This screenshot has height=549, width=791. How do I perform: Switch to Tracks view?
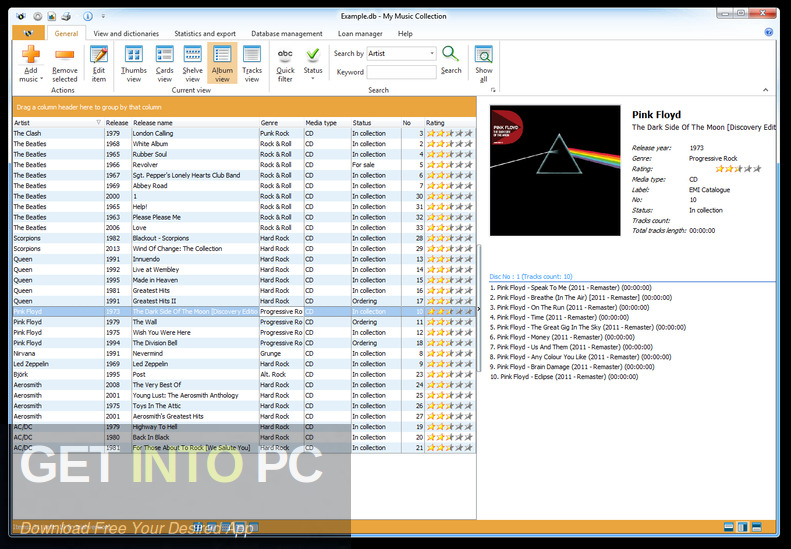pyautogui.click(x=252, y=64)
